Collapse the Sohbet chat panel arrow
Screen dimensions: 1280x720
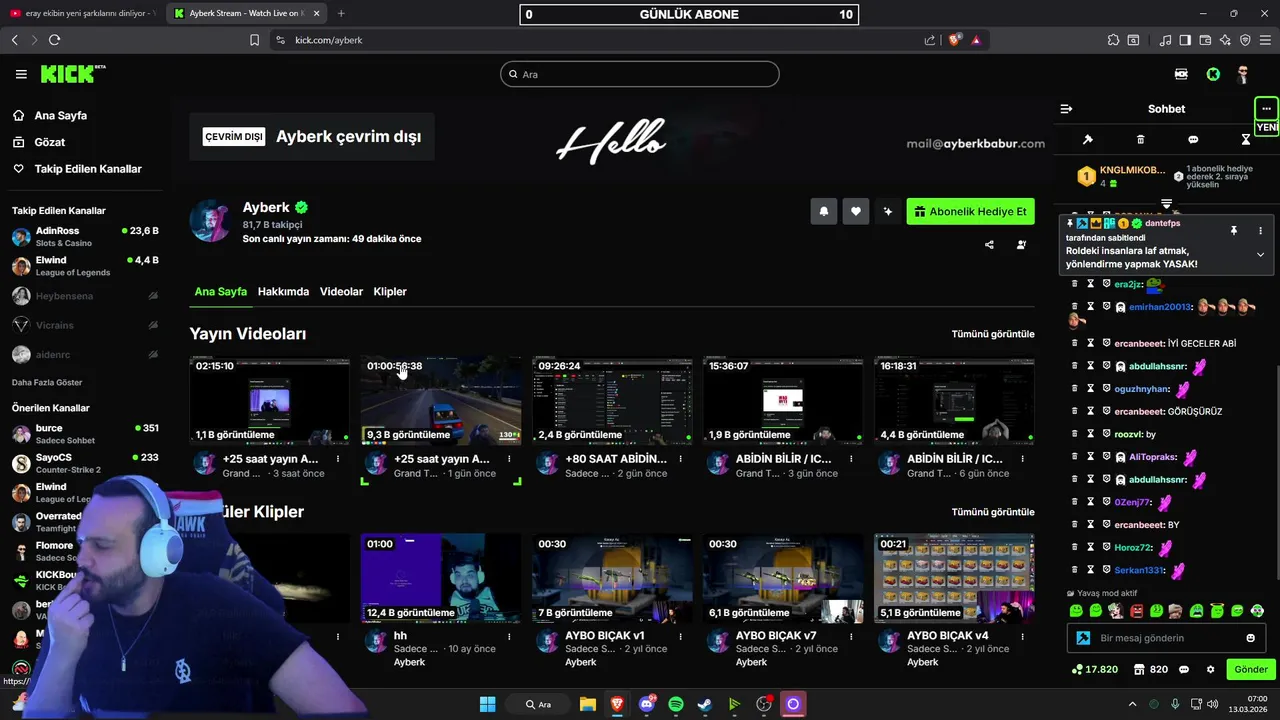(x=1066, y=109)
